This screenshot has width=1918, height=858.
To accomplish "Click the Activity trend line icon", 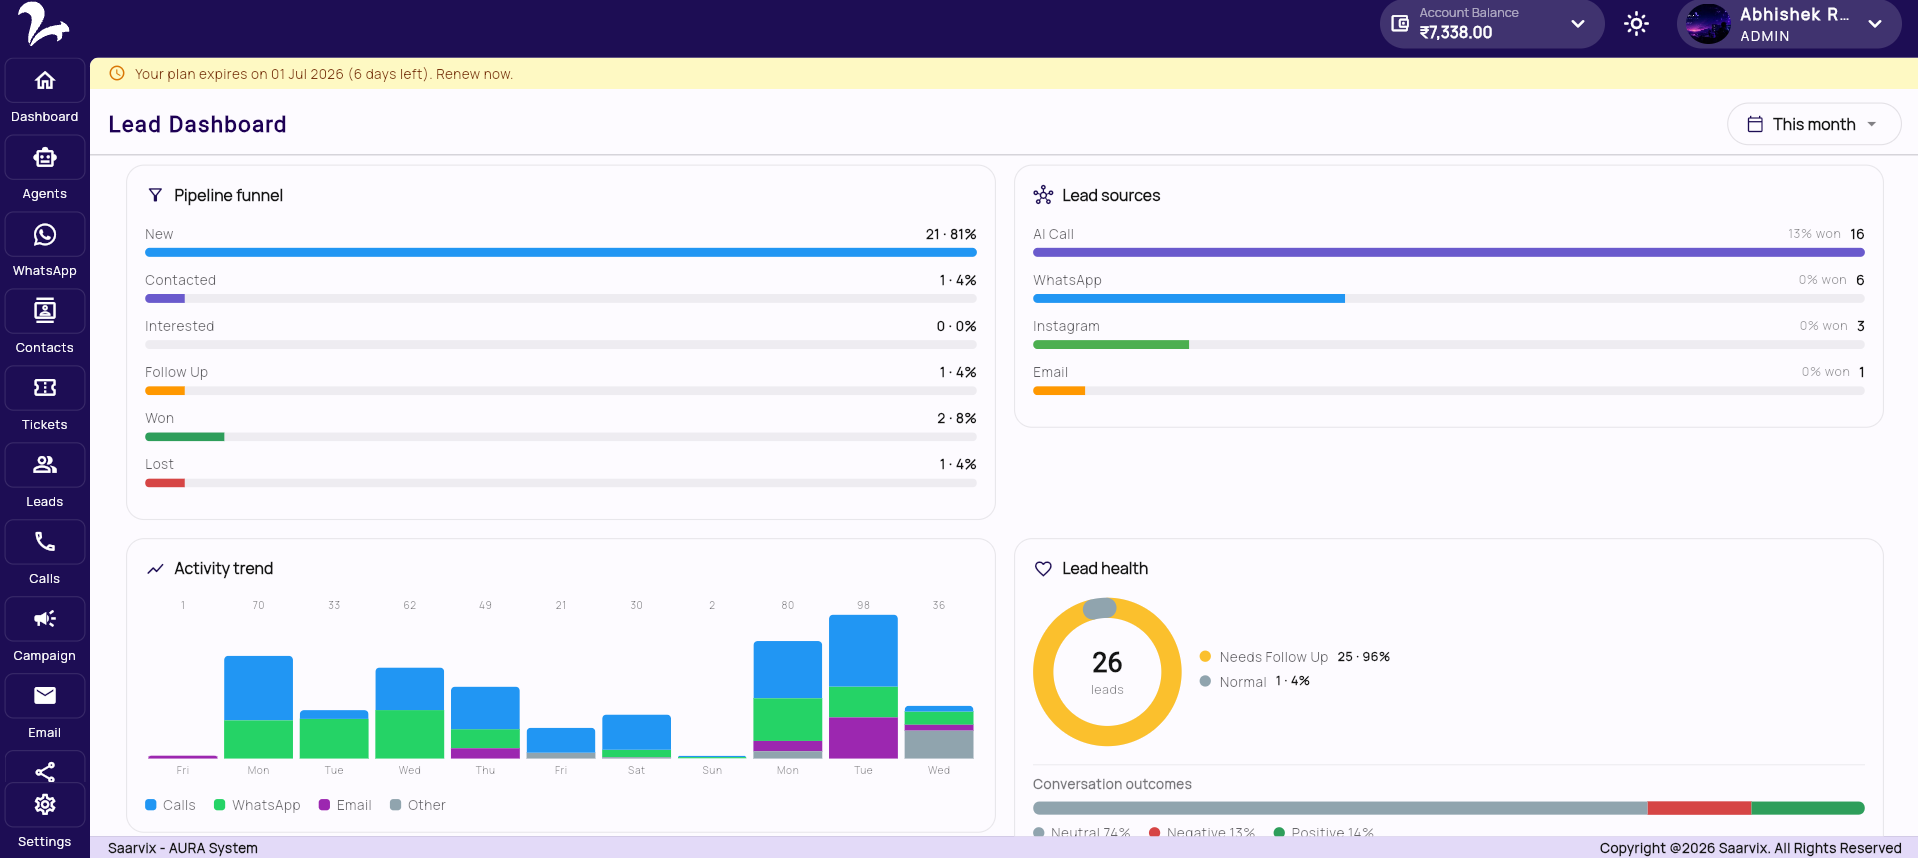I will [x=155, y=568].
